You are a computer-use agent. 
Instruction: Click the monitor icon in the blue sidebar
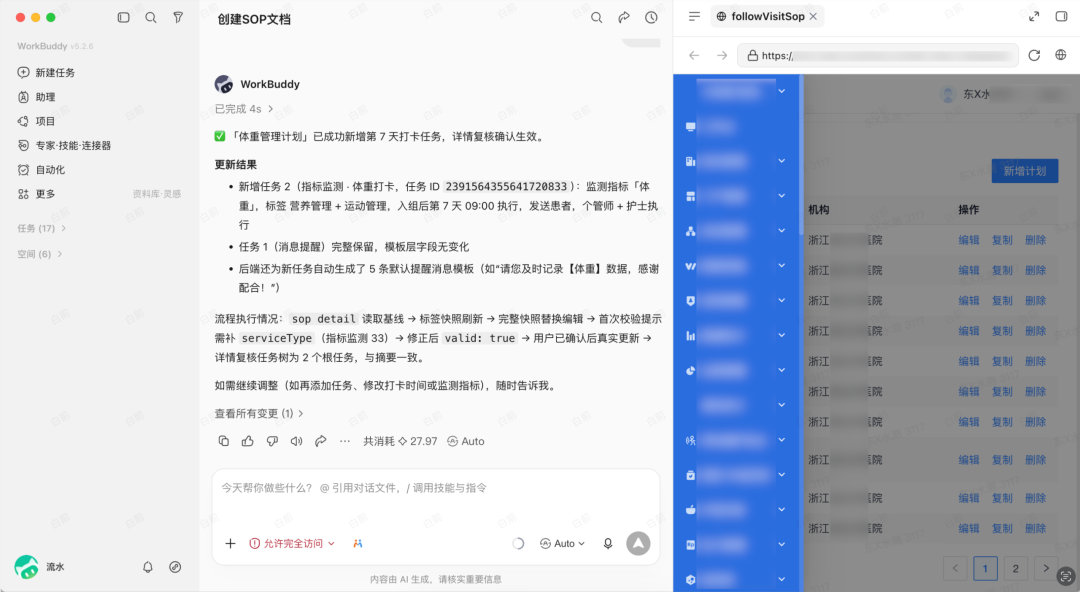[x=690, y=127]
